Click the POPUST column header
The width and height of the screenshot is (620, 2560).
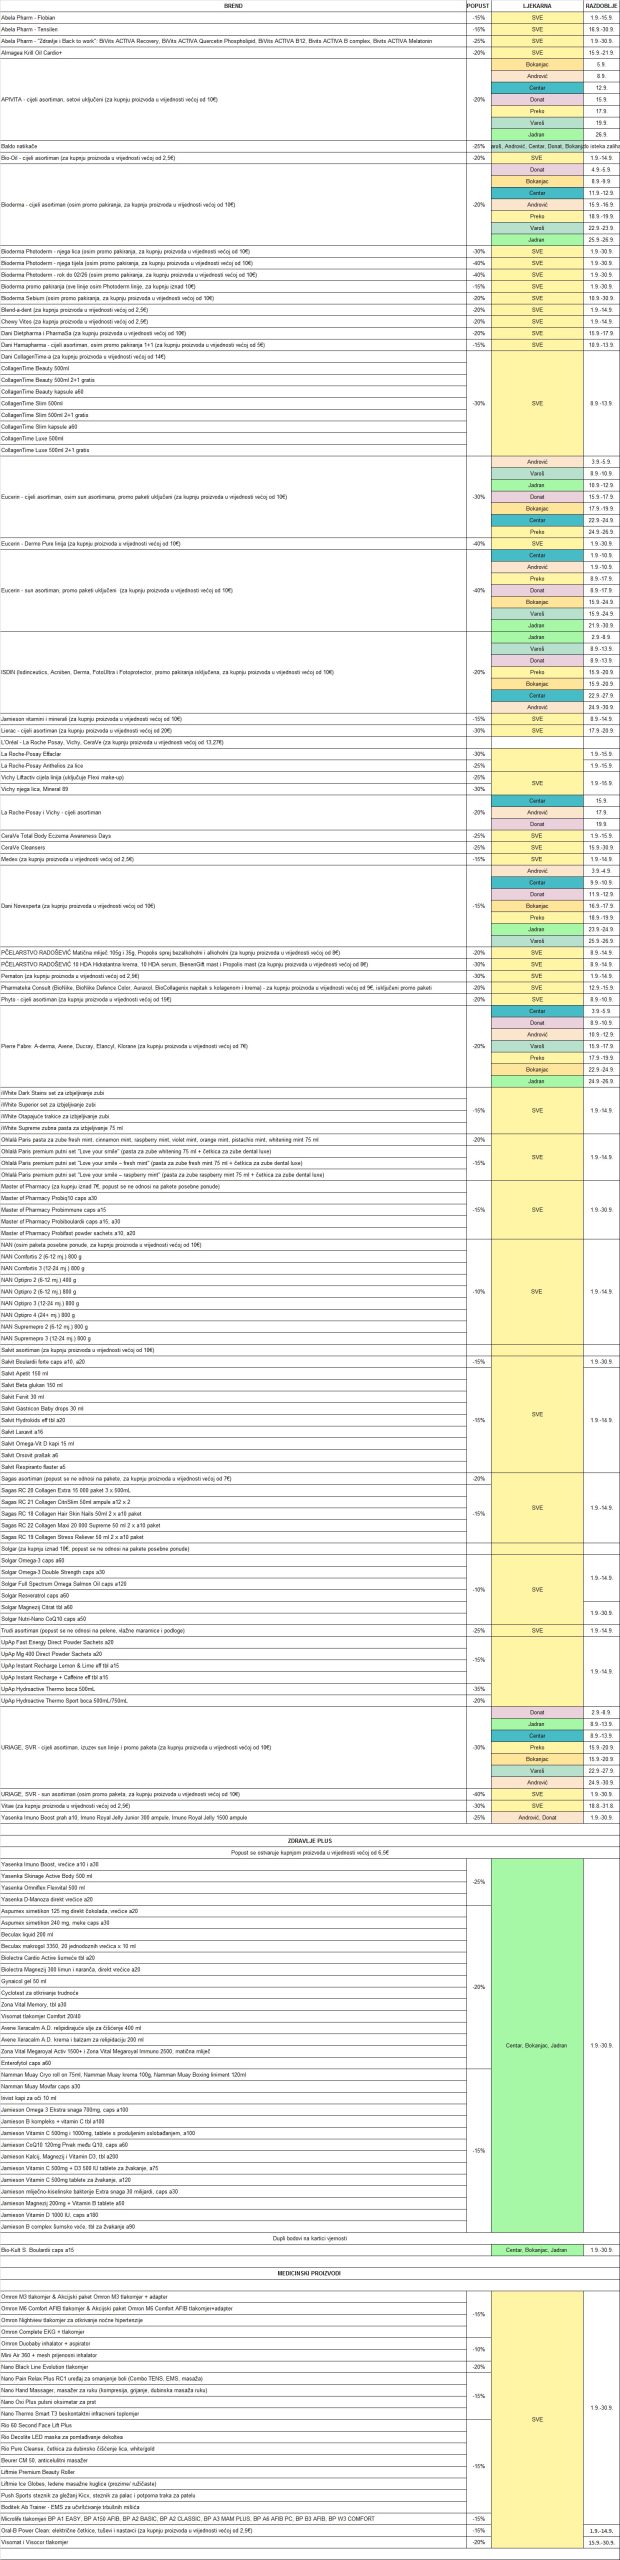[479, 6]
